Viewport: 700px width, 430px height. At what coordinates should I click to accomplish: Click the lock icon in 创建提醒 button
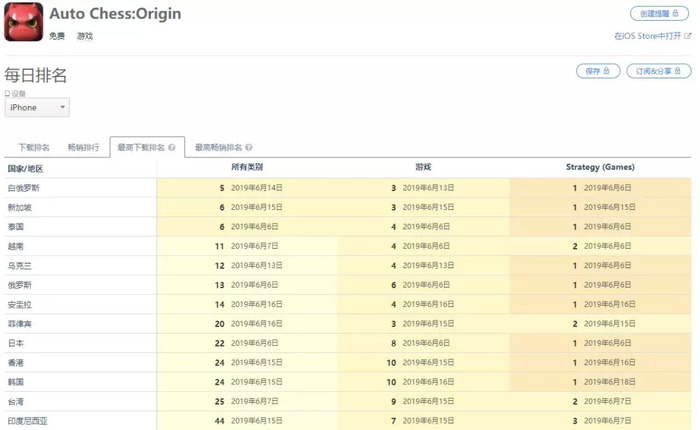pos(675,13)
